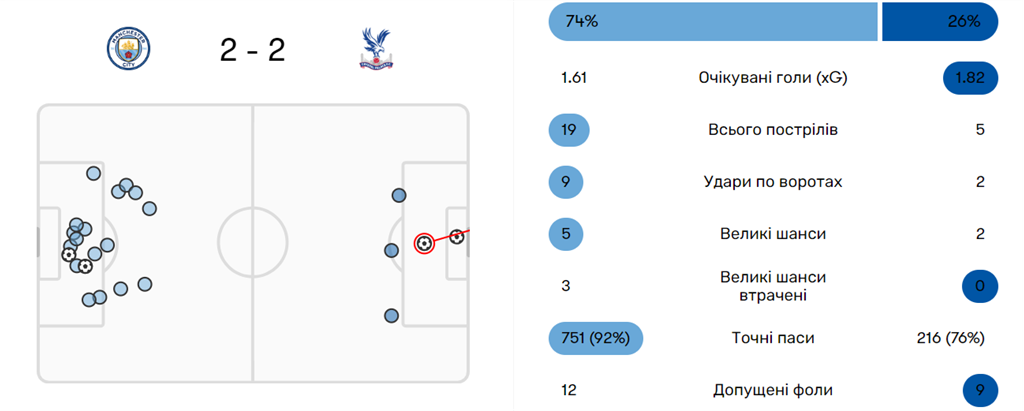The height and width of the screenshot is (411, 1024).
Task: Click the bottommost dark-blue shot marker on right
Action: [x=391, y=316]
